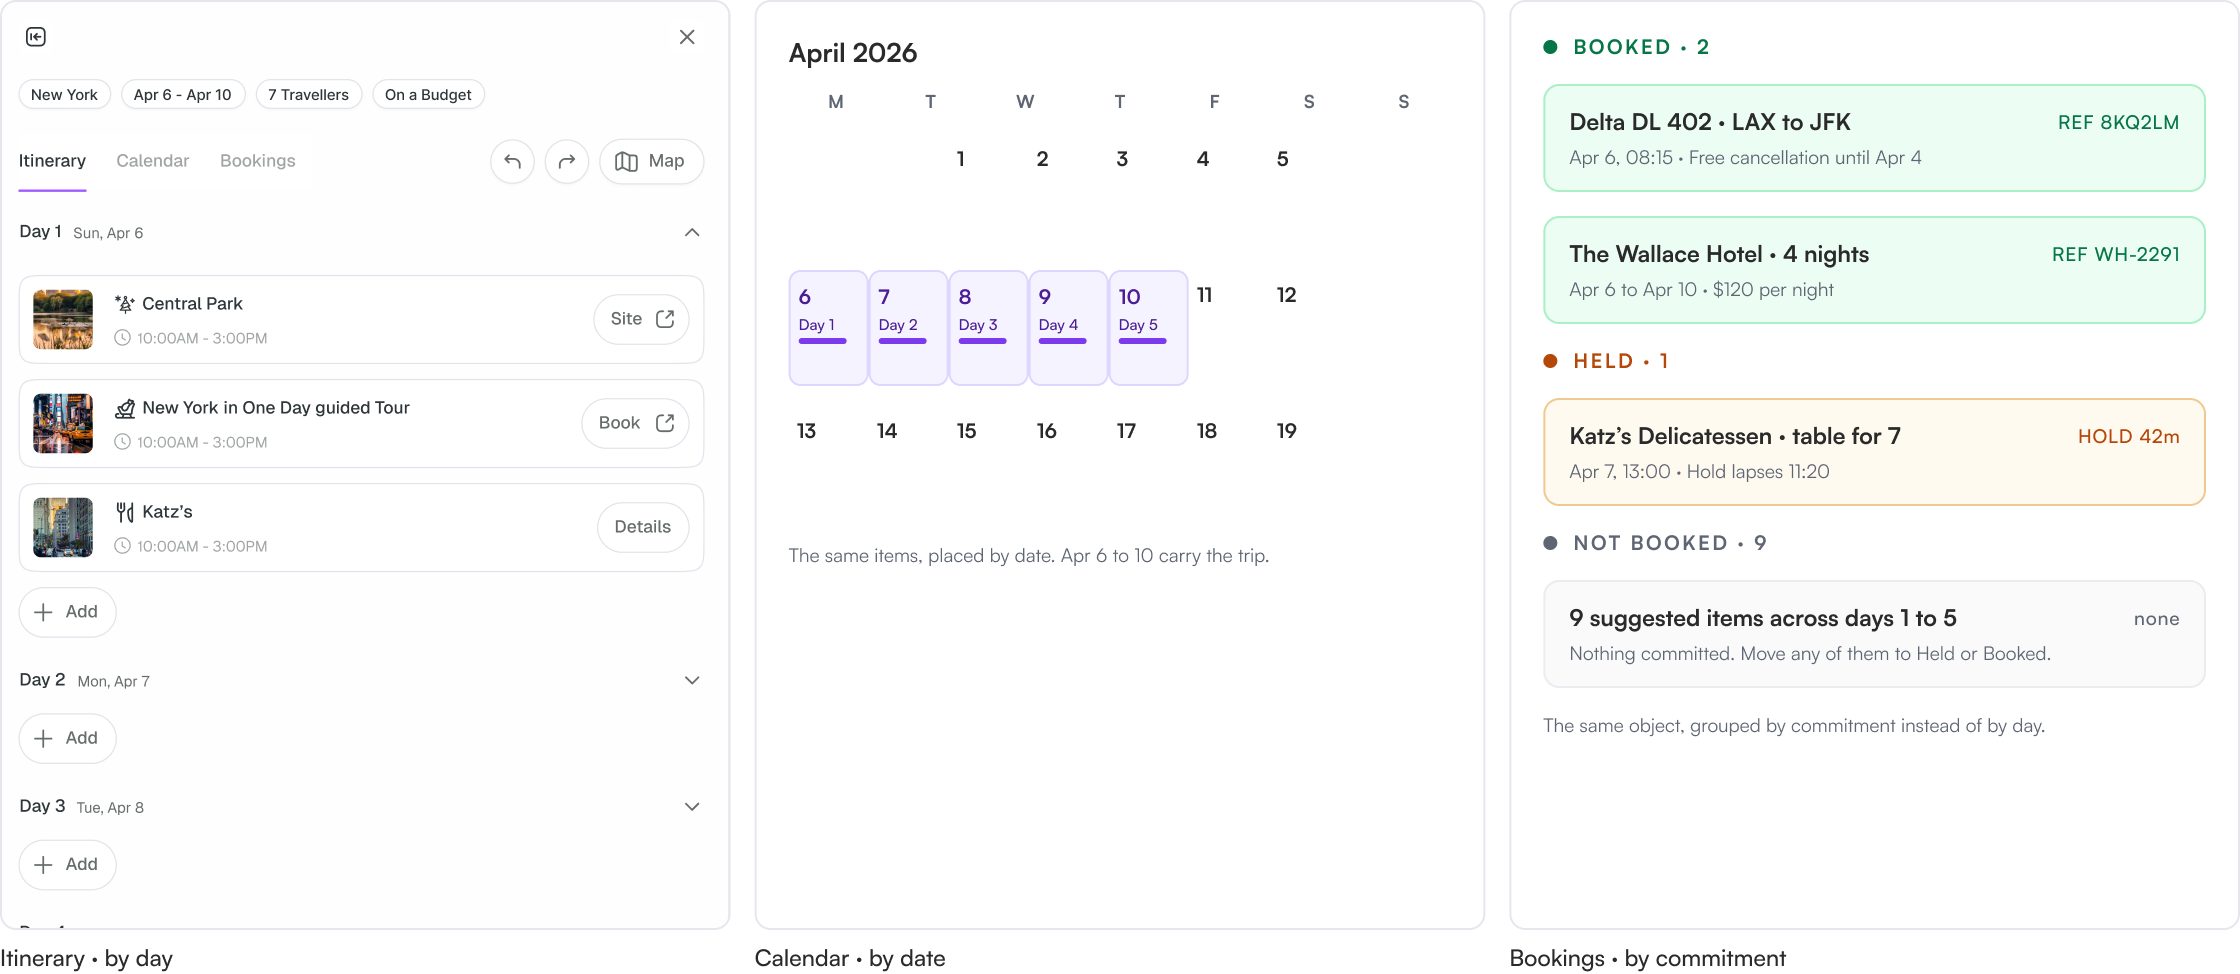2240x974 pixels.
Task: Open the Delta DL 402 booking card
Action: (x=1874, y=138)
